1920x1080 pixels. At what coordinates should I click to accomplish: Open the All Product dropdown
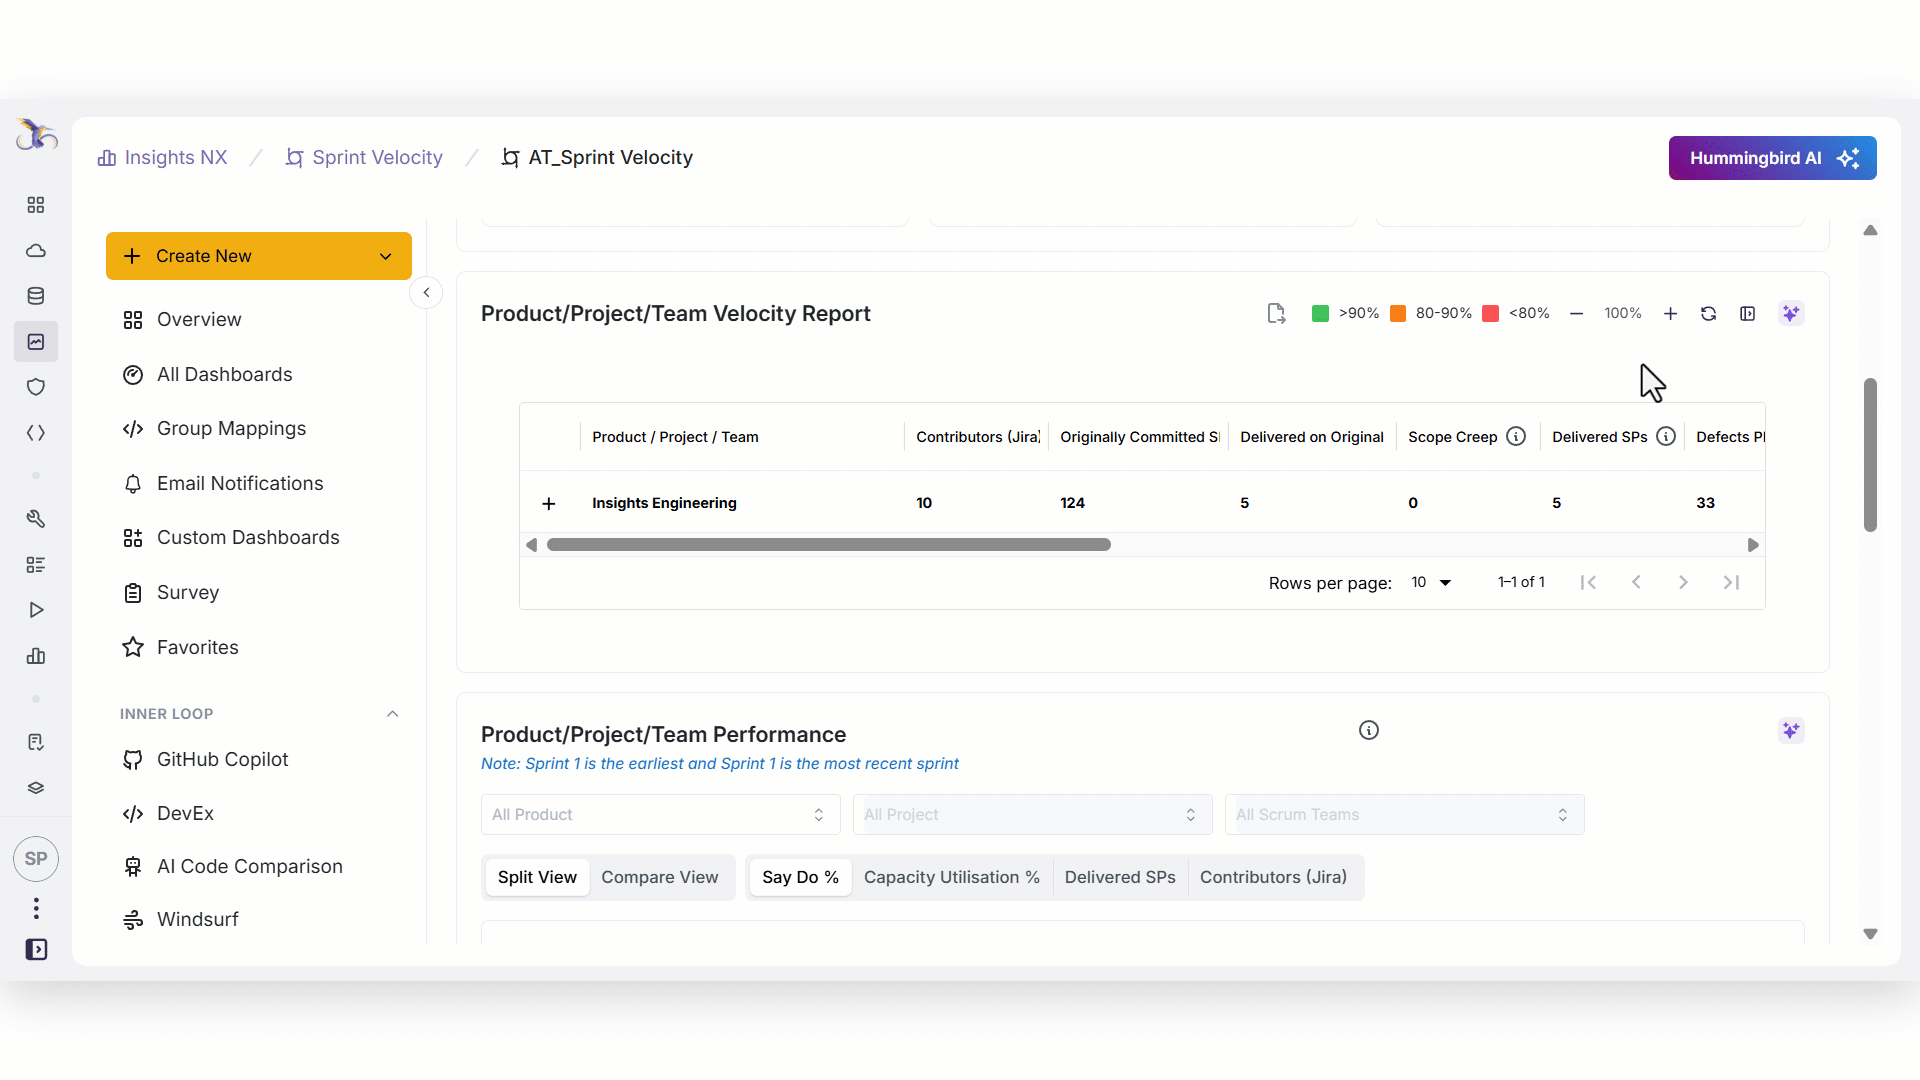pyautogui.click(x=660, y=815)
